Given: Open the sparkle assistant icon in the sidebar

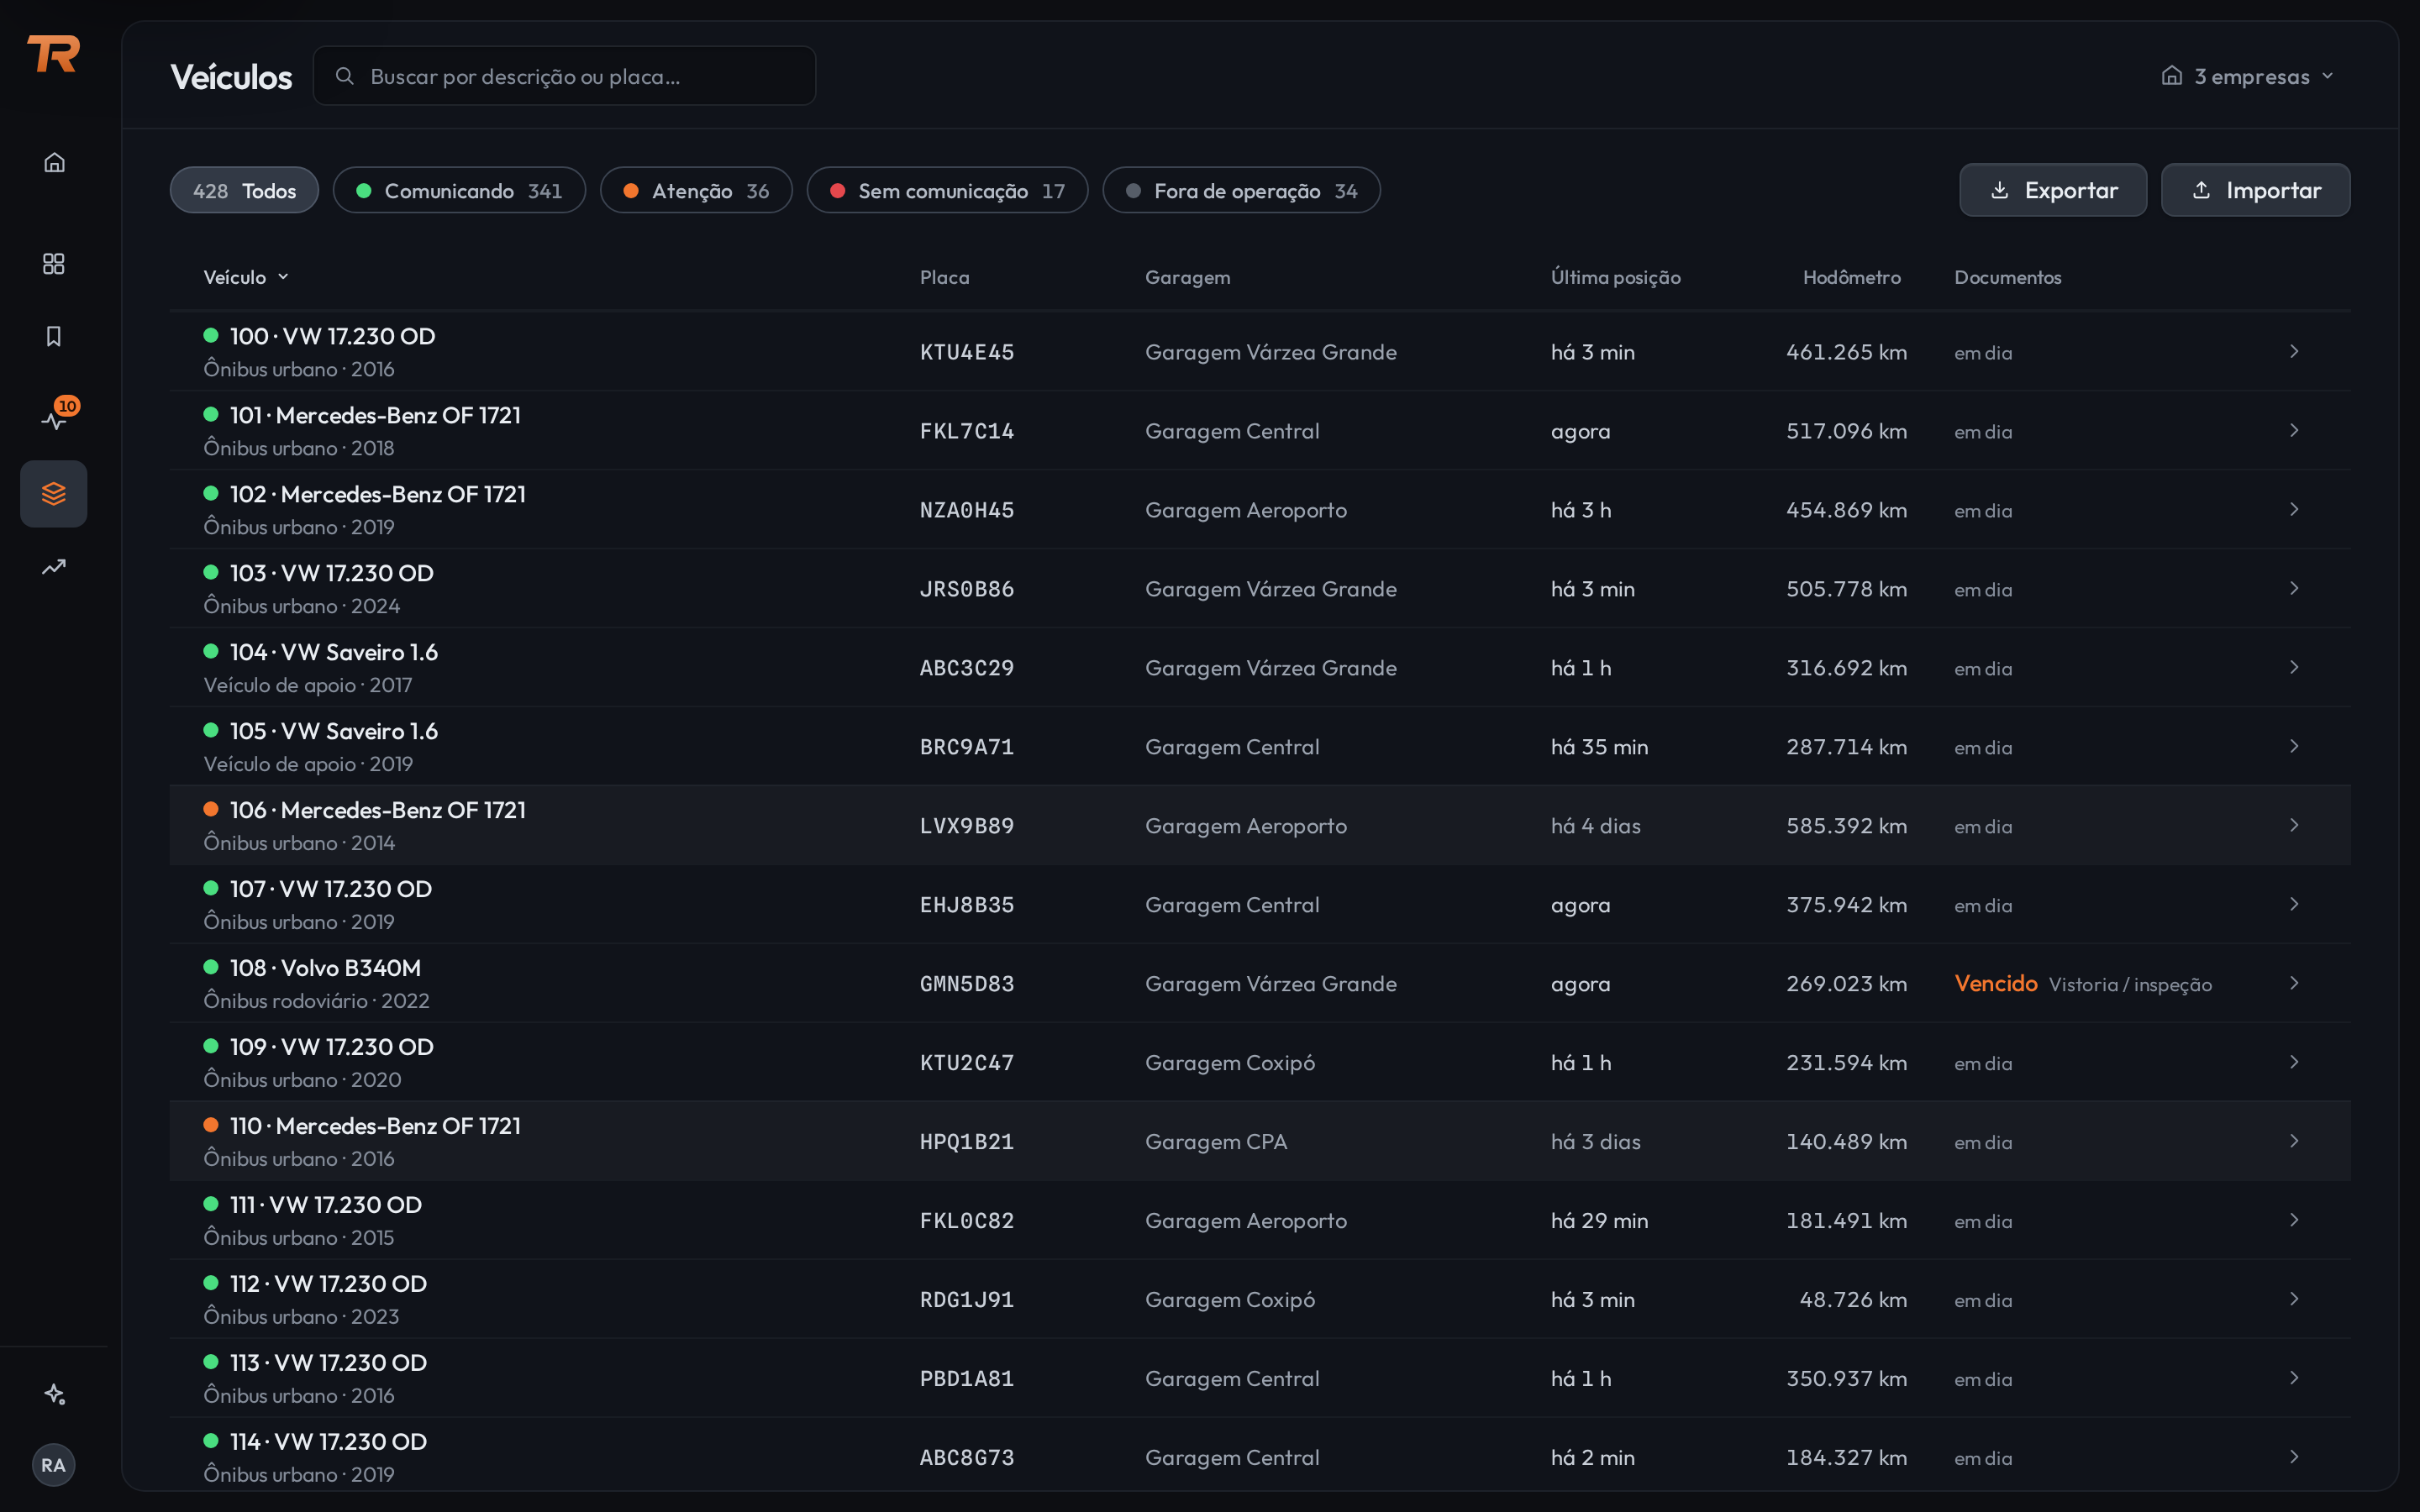Looking at the screenshot, I should pos(54,1394).
